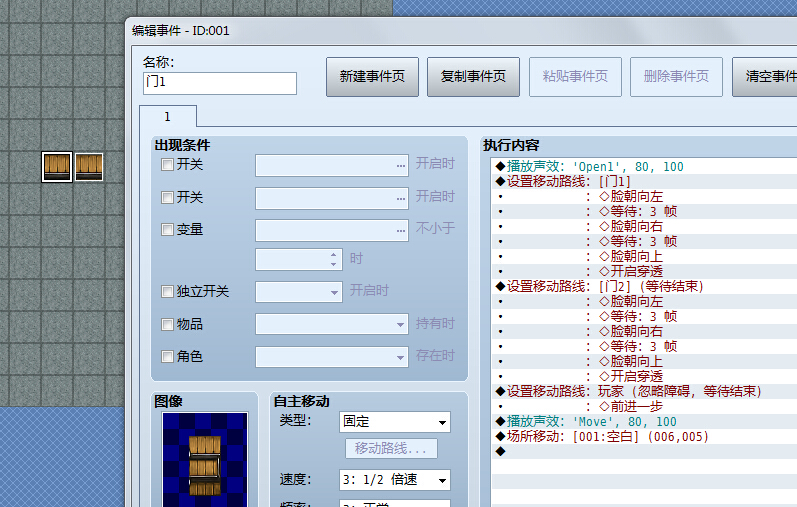Click 新建事件页 button
The width and height of the screenshot is (797, 507).
click(x=372, y=77)
